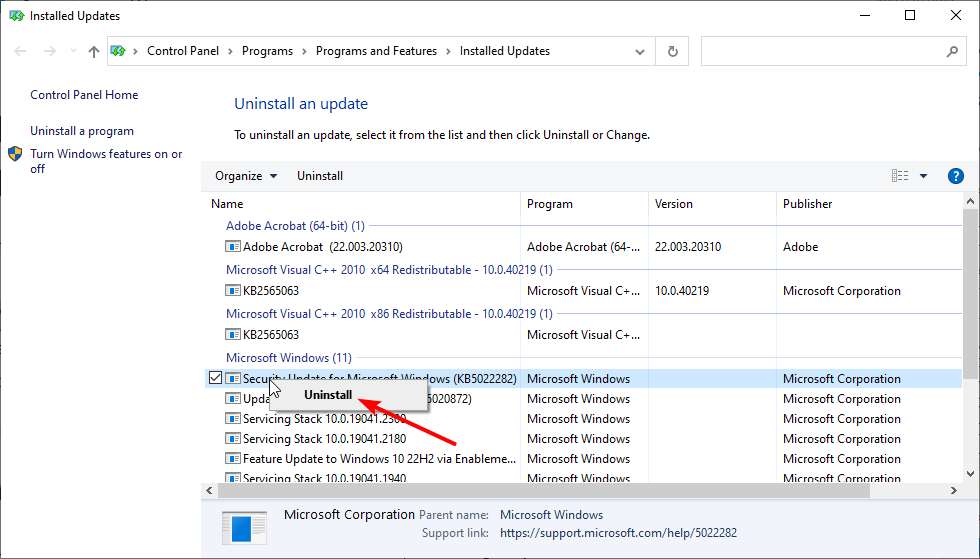Screen dimensions: 980x559
Task: Open Help with the question mark icon
Action: (x=956, y=176)
